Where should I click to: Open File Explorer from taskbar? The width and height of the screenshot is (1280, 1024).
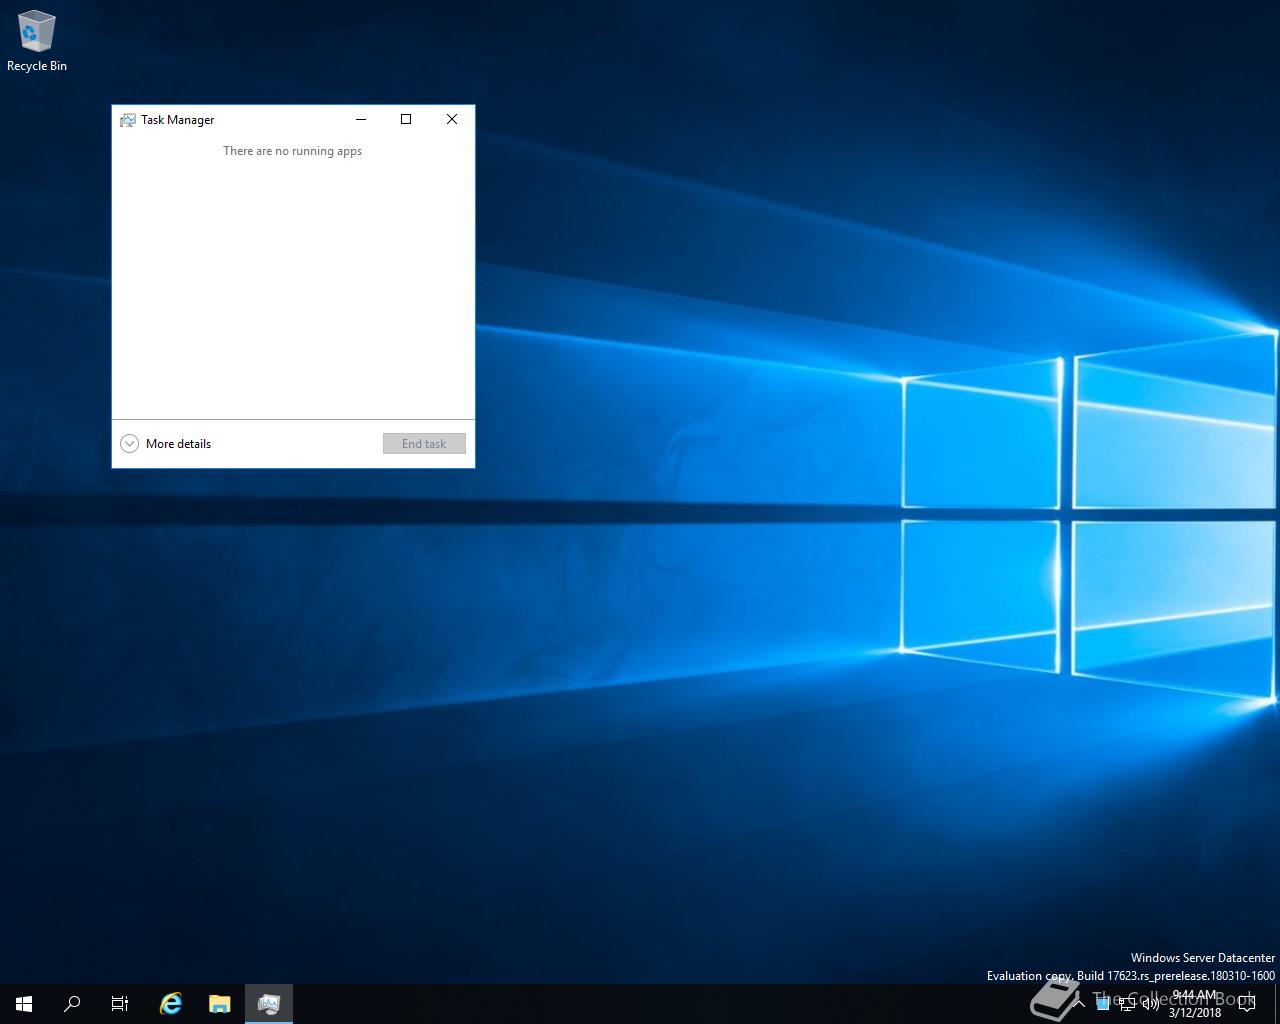220,1004
